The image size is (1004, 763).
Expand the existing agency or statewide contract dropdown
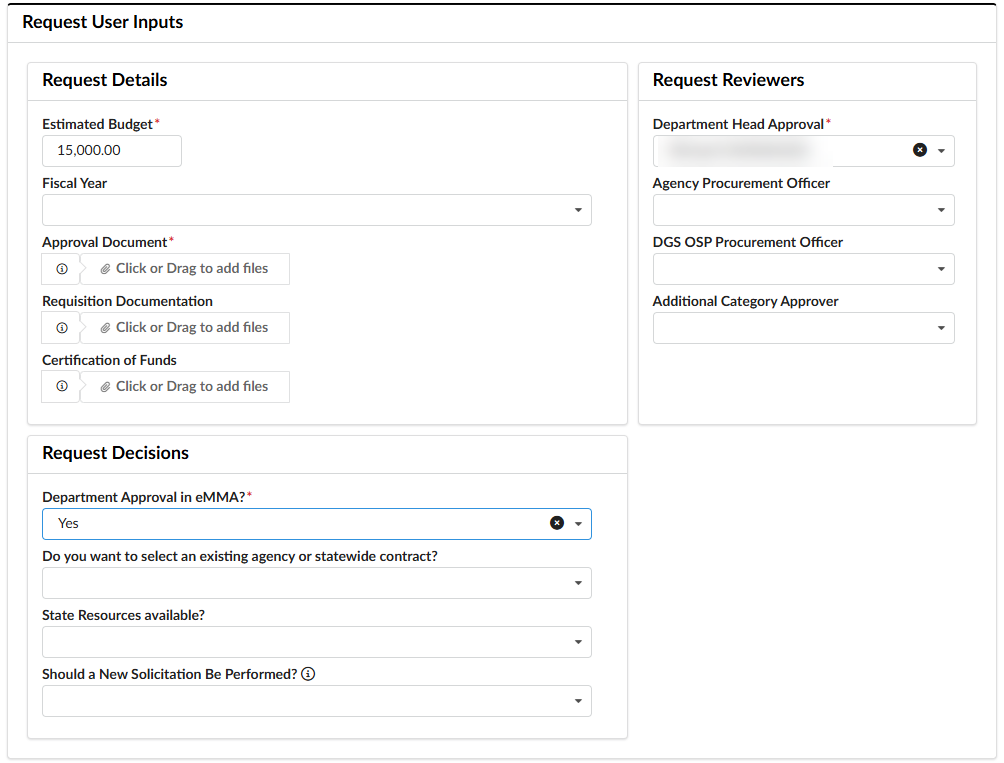pyautogui.click(x=578, y=583)
